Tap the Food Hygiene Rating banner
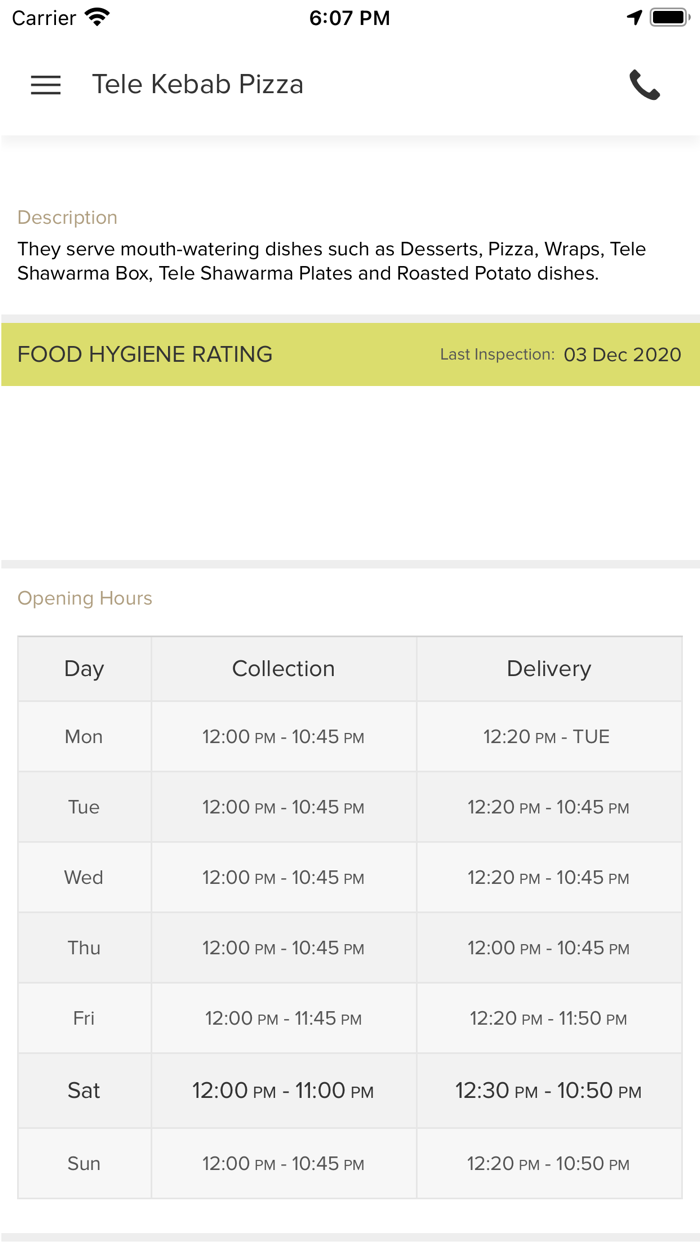 coord(145,354)
